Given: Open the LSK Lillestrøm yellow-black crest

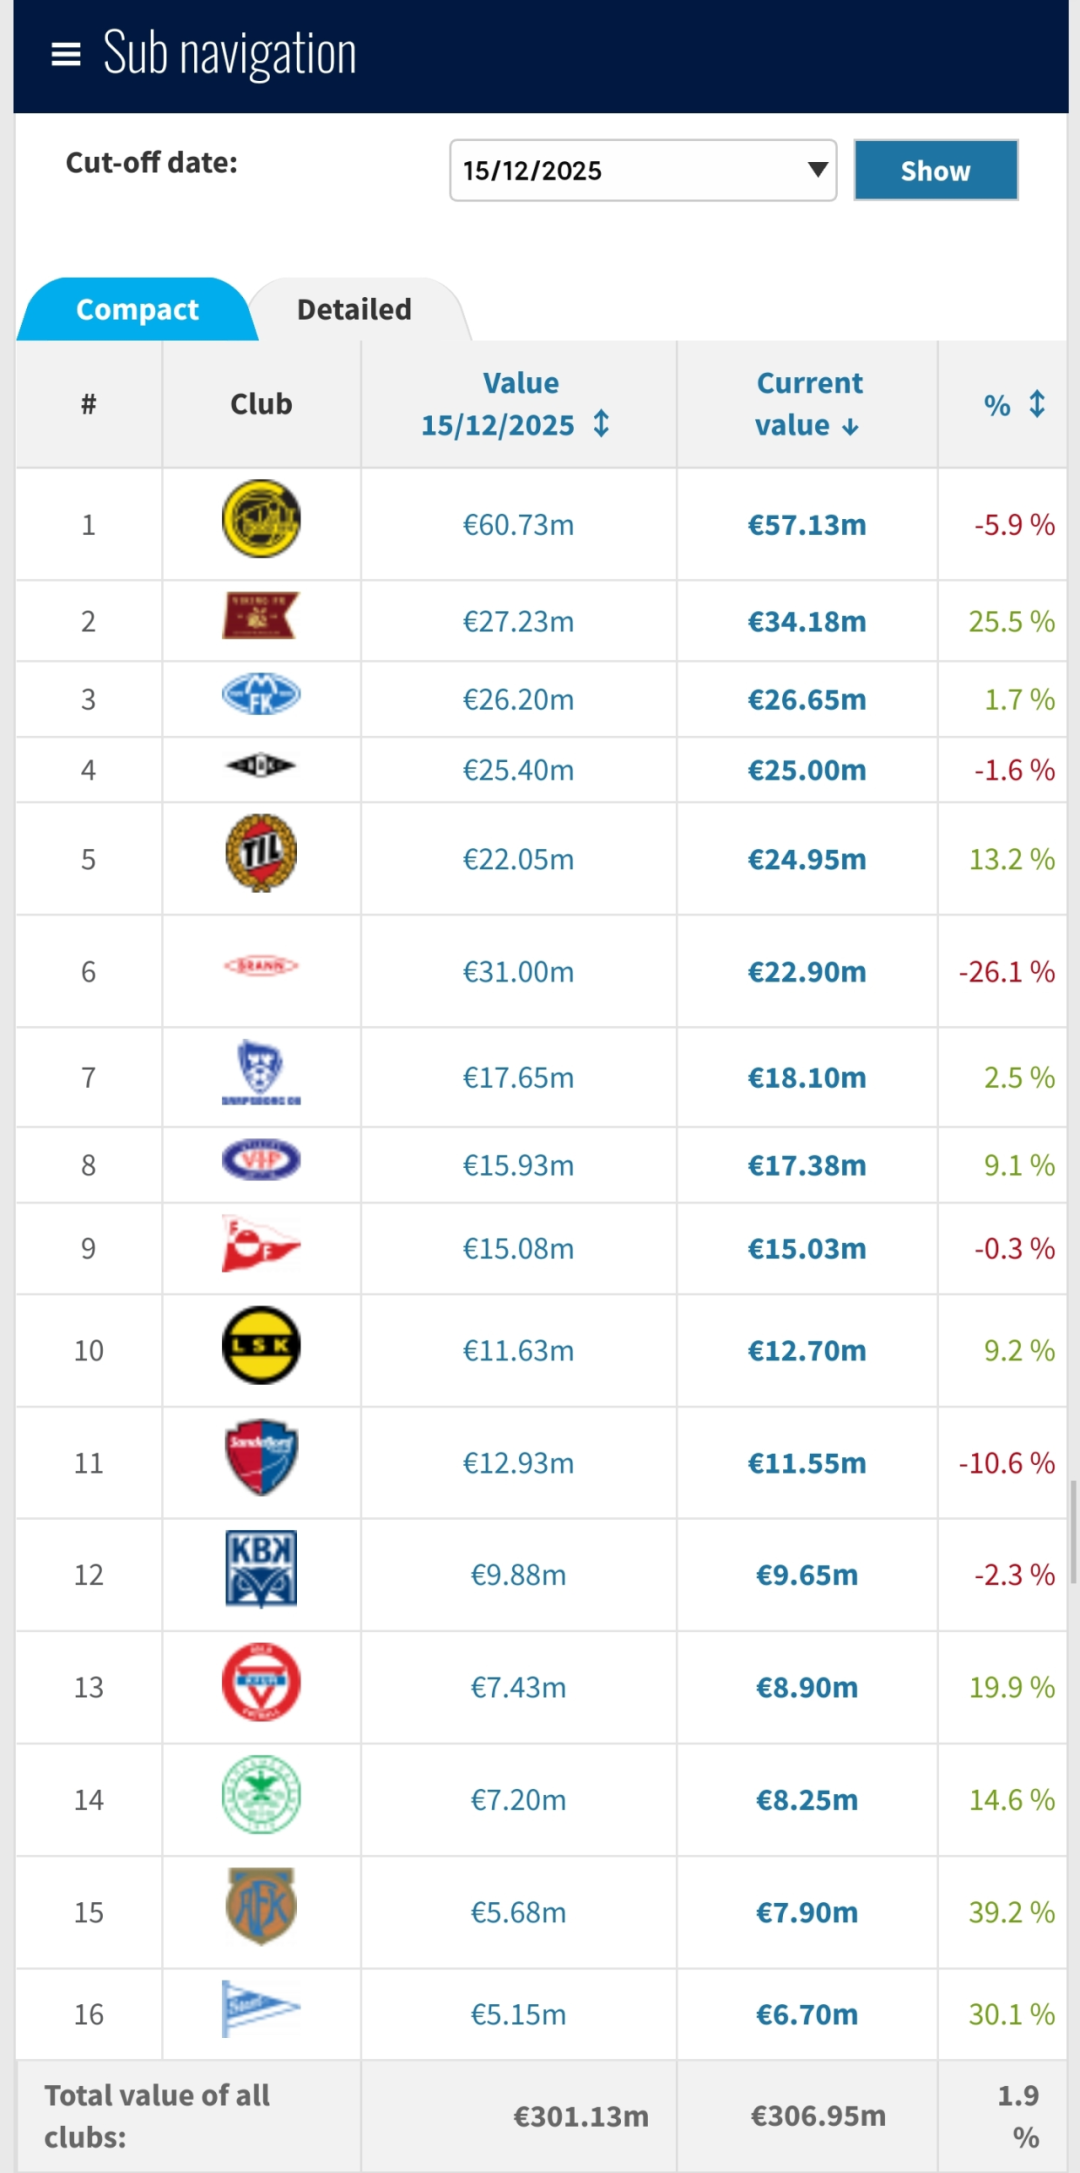Looking at the screenshot, I should pyautogui.click(x=261, y=1345).
